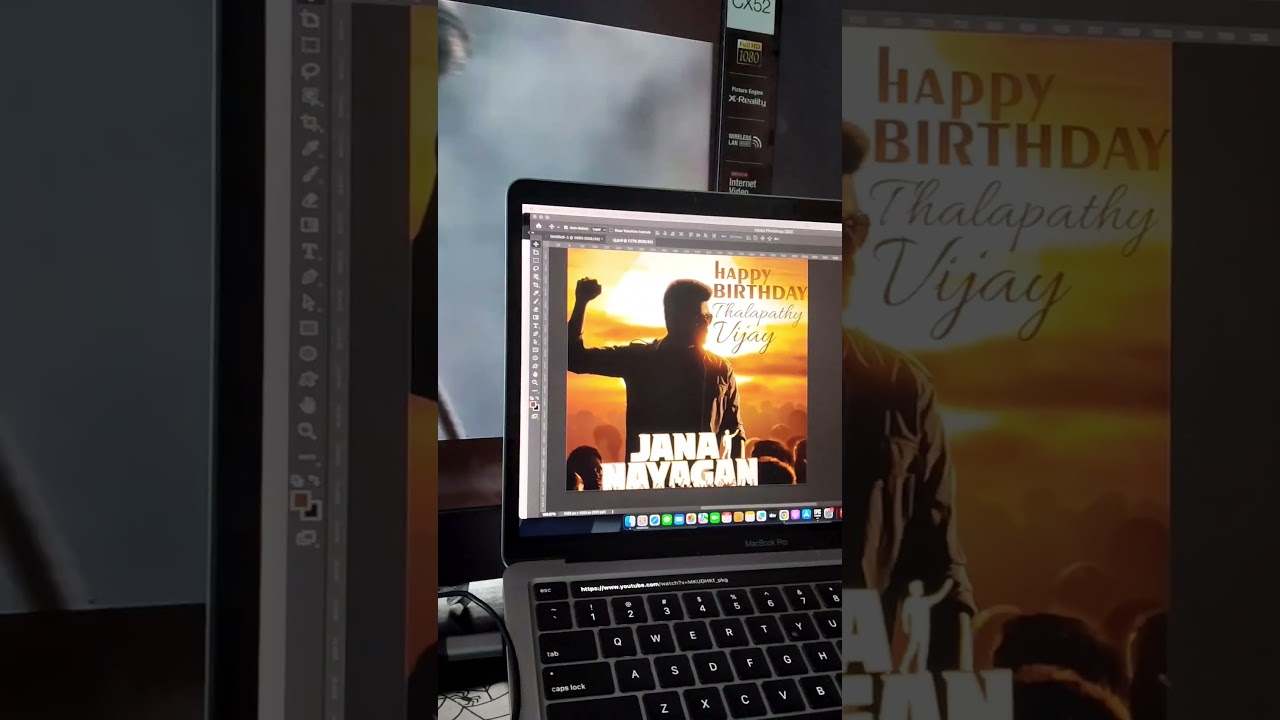Click the zoom percentage field in status bar

click(549, 514)
